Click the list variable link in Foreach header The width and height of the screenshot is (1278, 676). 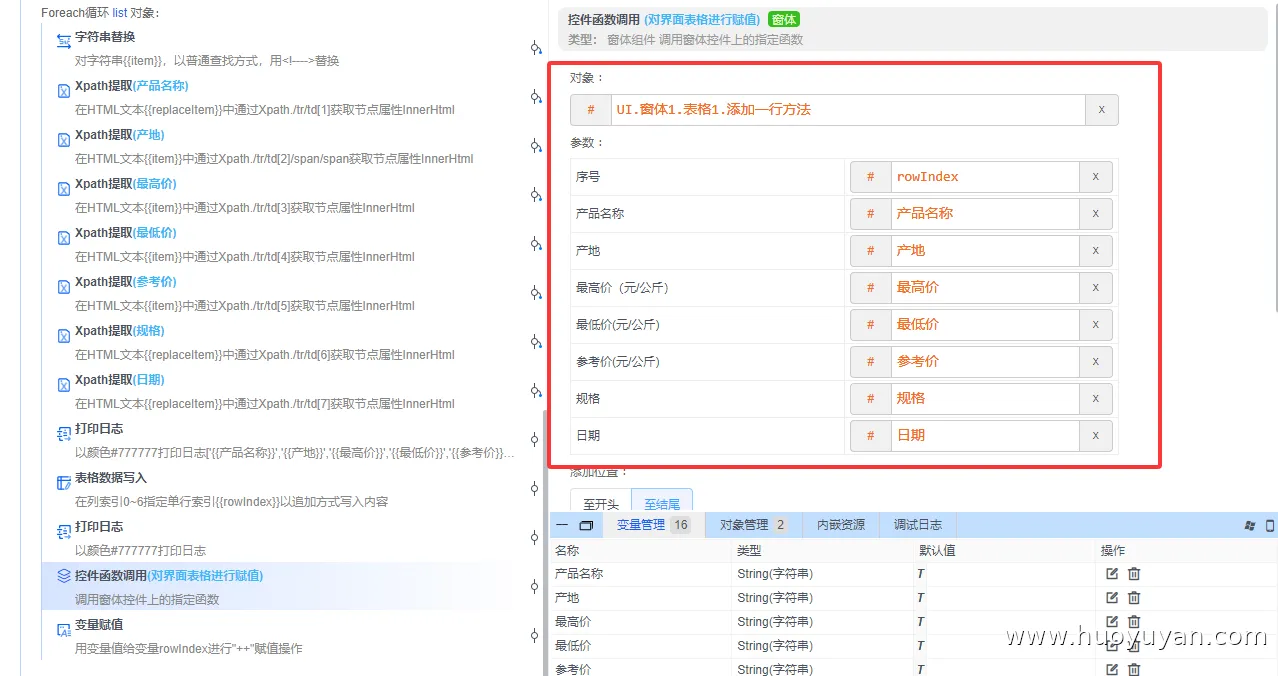pos(119,13)
